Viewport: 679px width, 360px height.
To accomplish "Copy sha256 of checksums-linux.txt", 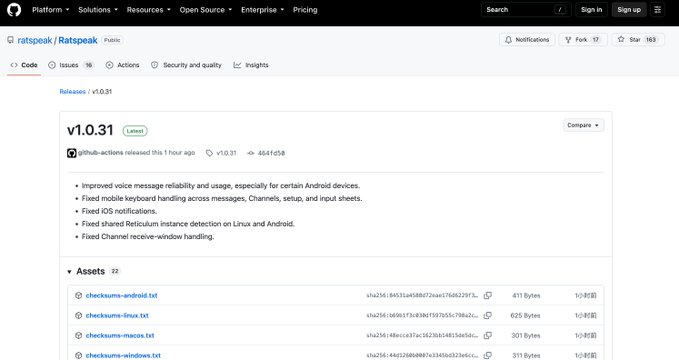I will (488, 315).
